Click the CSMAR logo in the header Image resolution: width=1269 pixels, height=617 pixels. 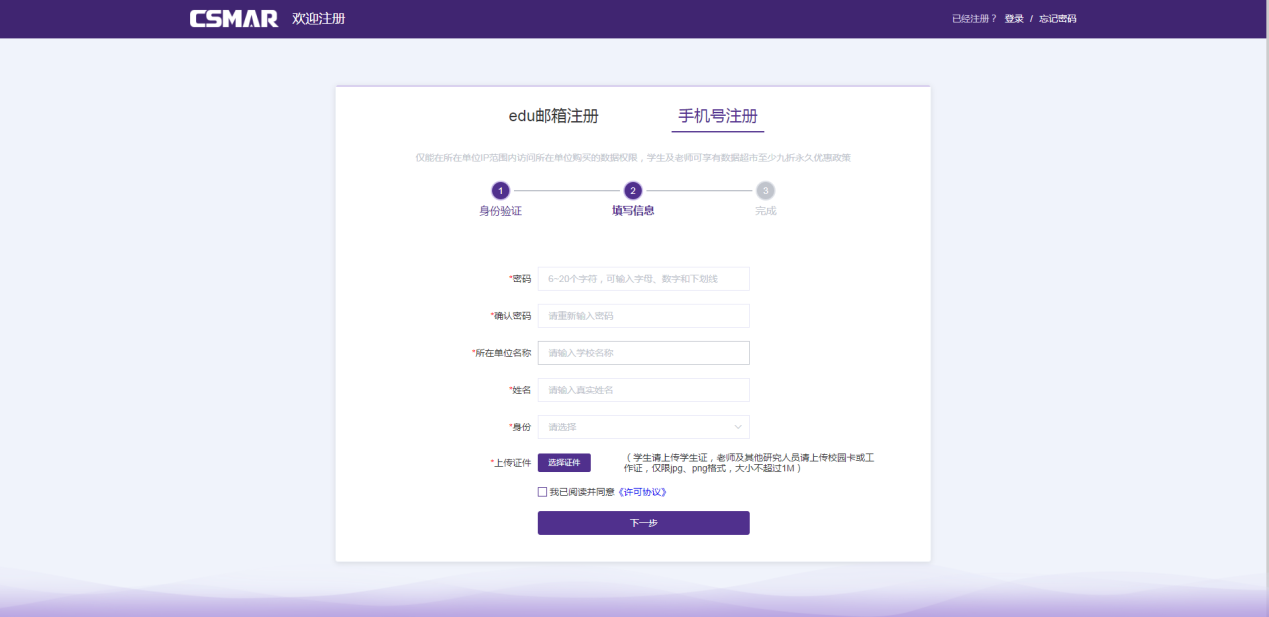[234, 19]
